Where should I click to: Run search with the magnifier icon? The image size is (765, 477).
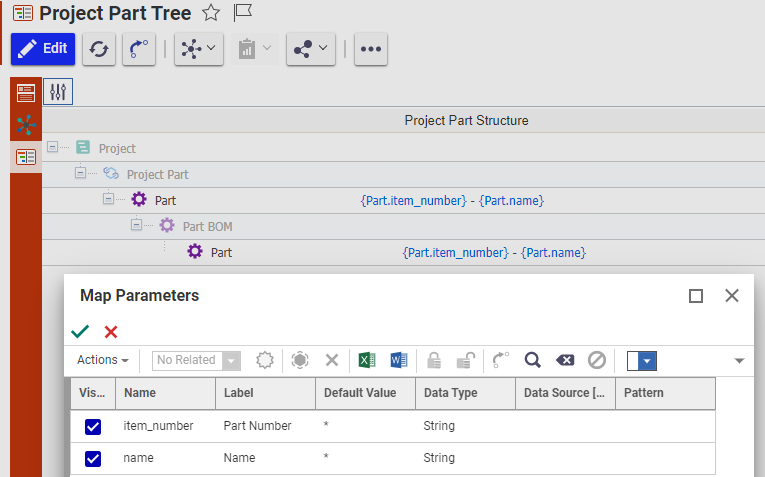pos(532,360)
